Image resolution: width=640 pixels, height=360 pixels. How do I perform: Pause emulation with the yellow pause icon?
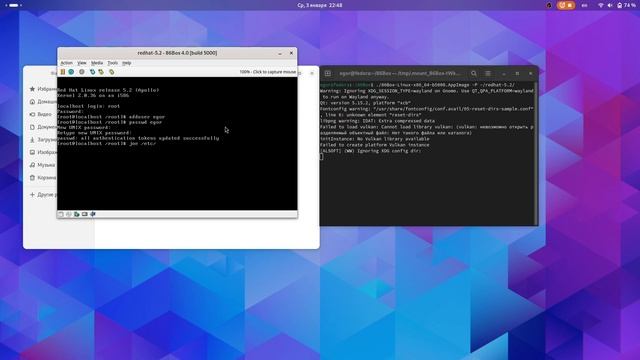[x=63, y=72]
